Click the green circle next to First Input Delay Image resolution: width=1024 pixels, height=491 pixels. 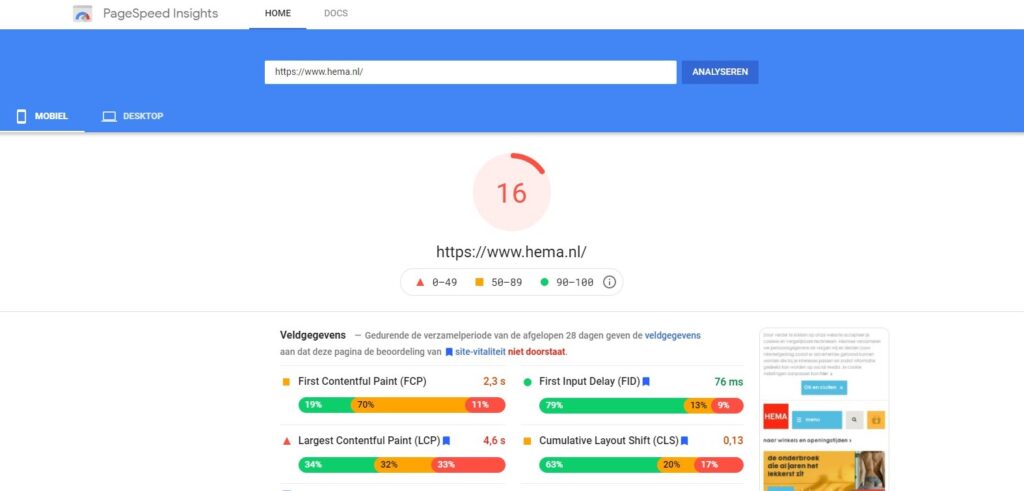pos(527,382)
